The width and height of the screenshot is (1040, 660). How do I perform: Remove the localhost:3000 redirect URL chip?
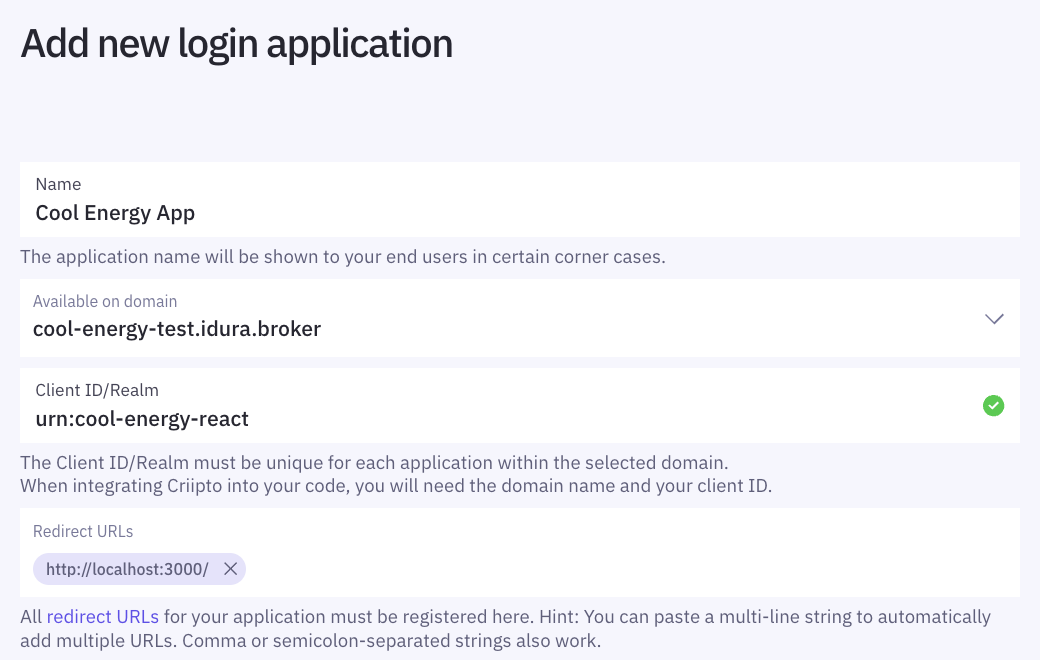pos(231,568)
